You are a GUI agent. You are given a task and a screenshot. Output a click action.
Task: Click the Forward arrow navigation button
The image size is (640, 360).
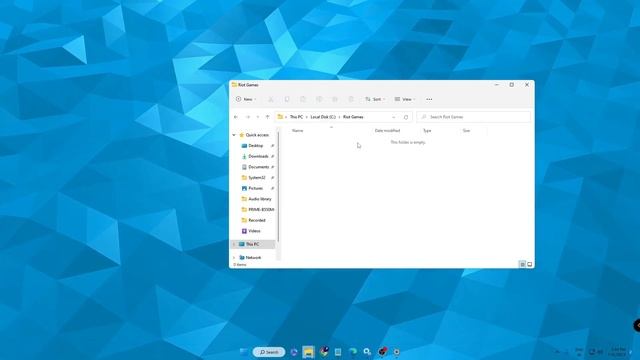(x=247, y=117)
